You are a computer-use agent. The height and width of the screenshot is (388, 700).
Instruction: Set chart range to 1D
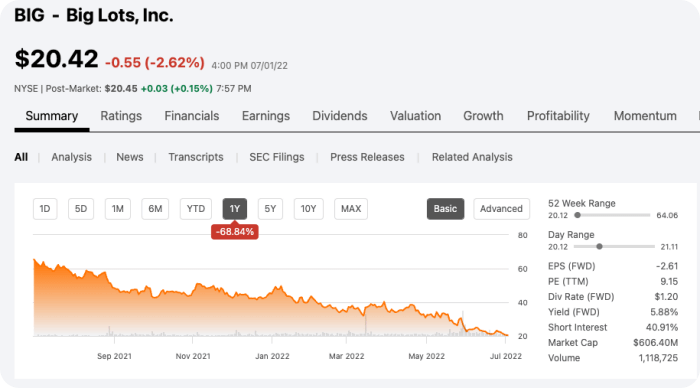click(x=45, y=209)
